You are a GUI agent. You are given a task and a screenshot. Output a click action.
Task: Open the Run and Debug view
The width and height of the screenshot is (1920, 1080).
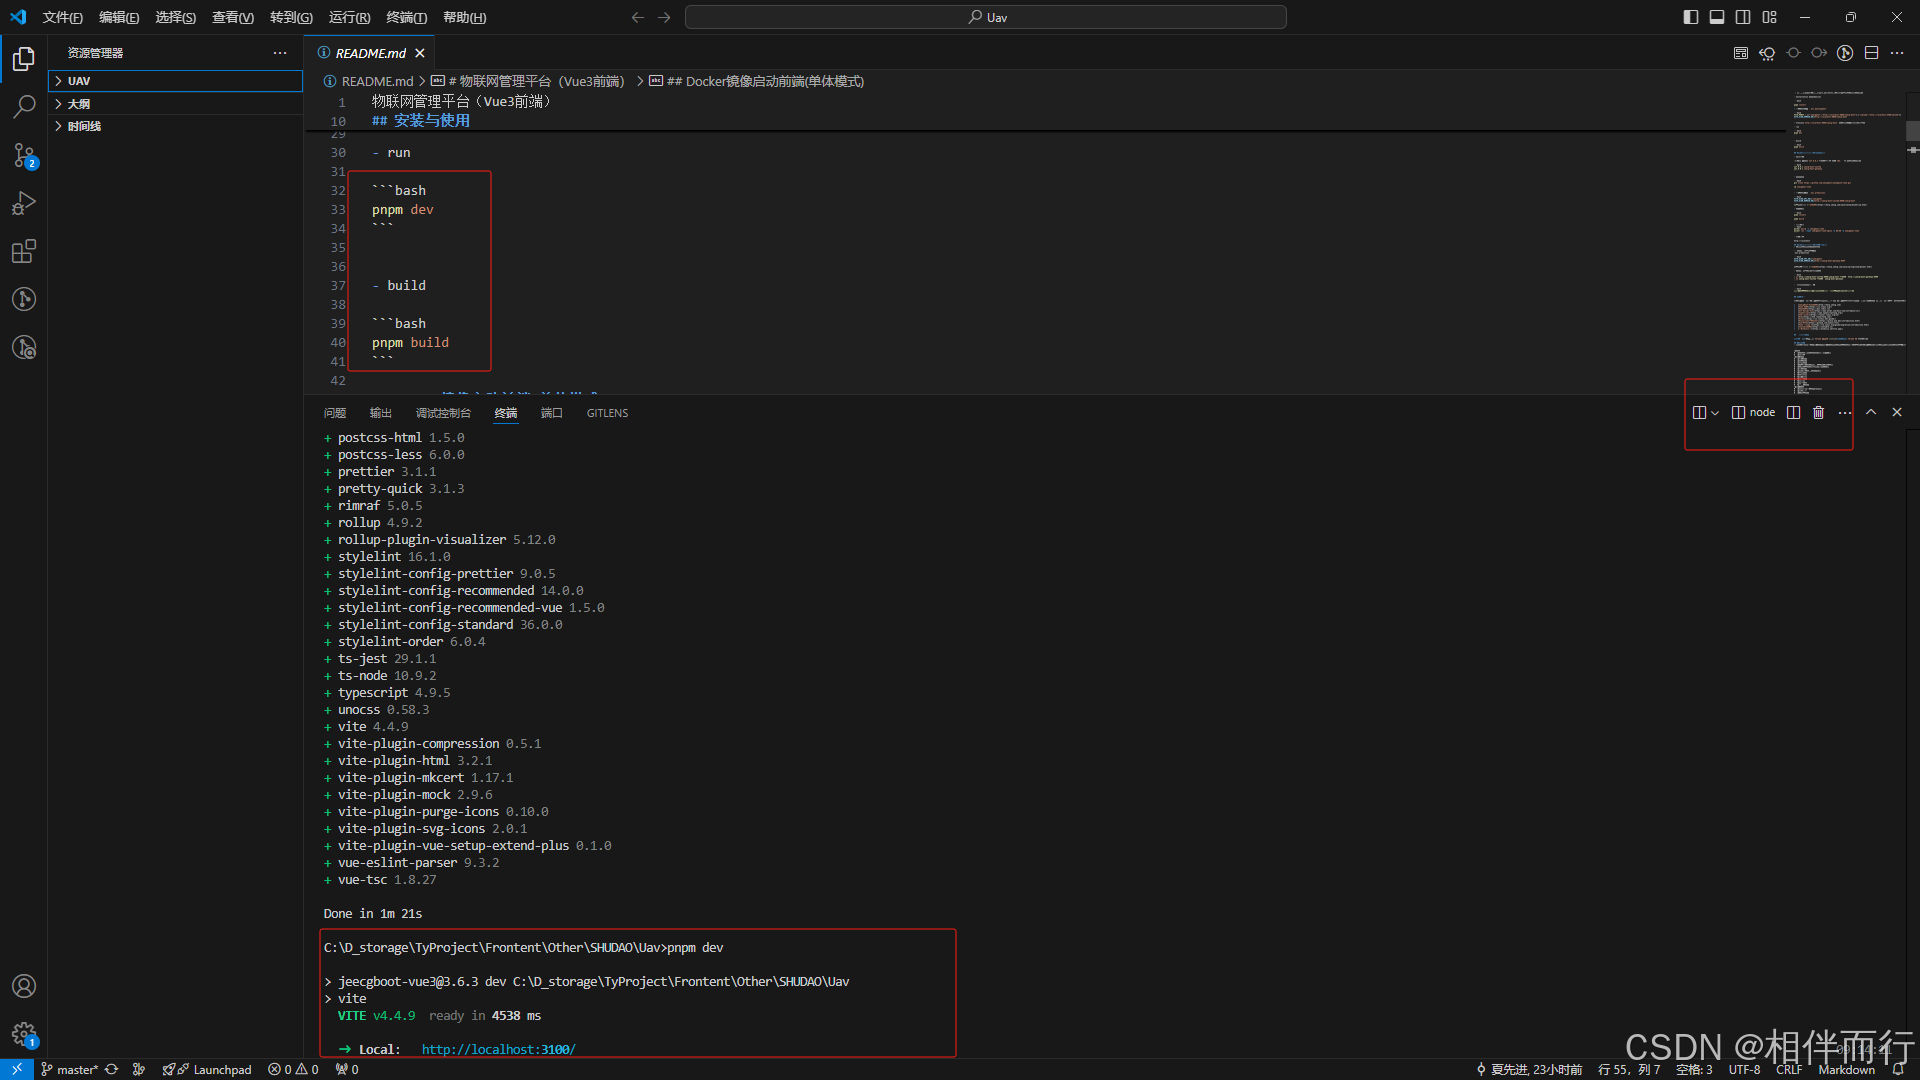(x=24, y=203)
